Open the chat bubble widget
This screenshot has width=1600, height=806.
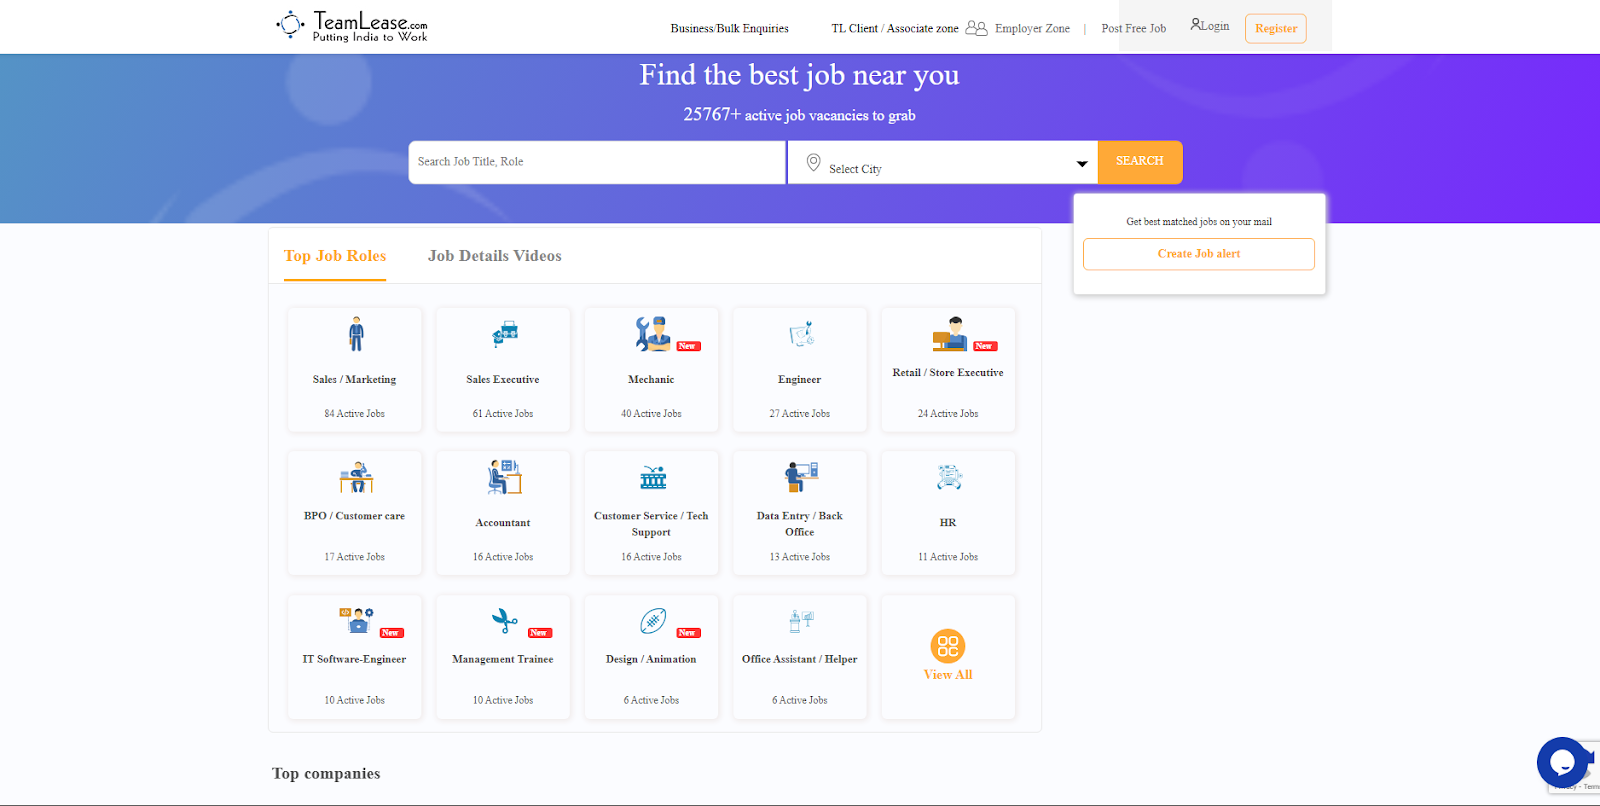tap(1562, 763)
